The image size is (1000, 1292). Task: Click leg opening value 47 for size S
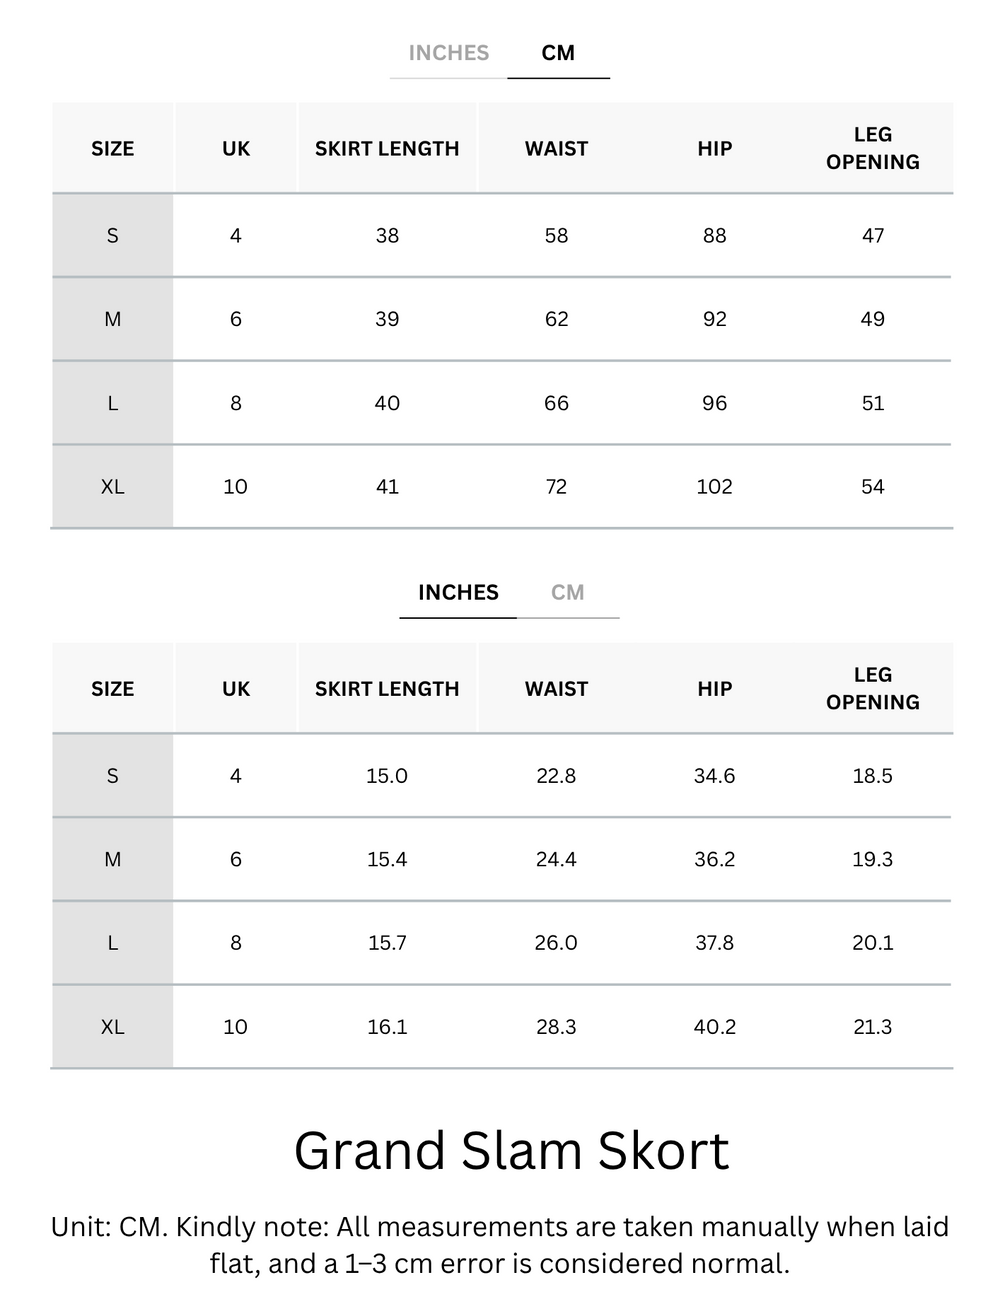[x=872, y=236]
